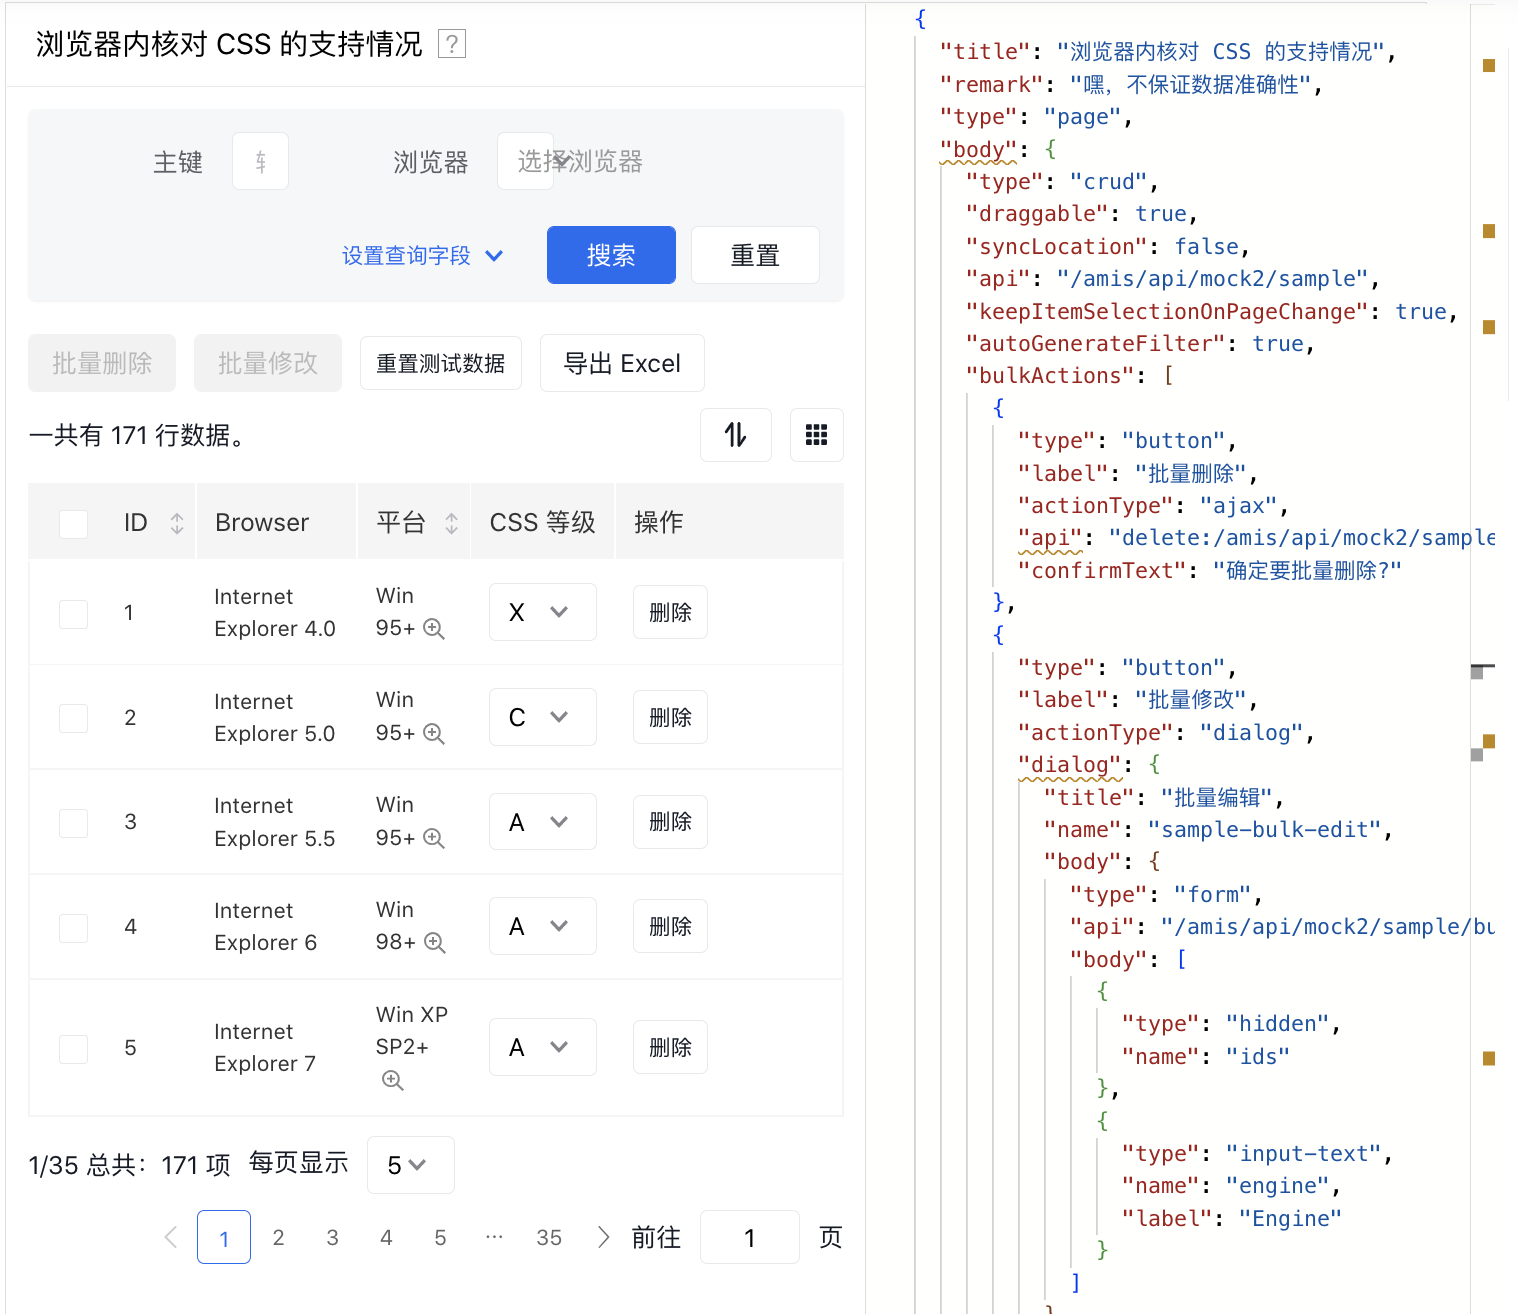Select page 1 in pagination
The width and height of the screenshot is (1518, 1314).
224,1238
